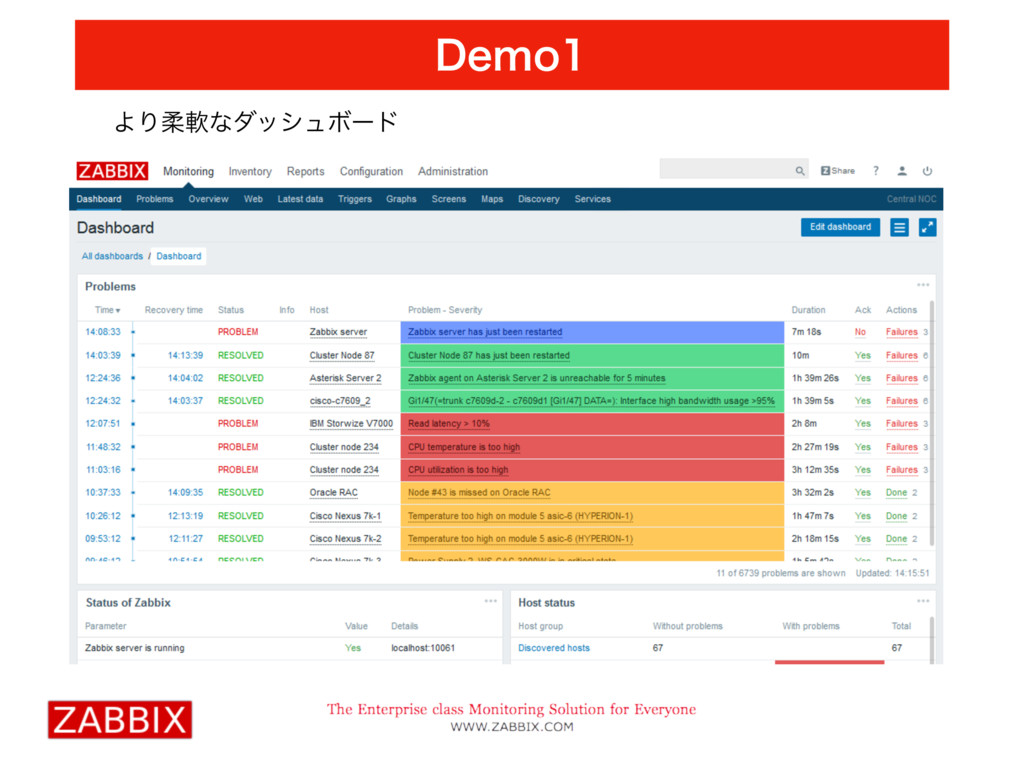Go to the Screens submenu tab

[449, 199]
